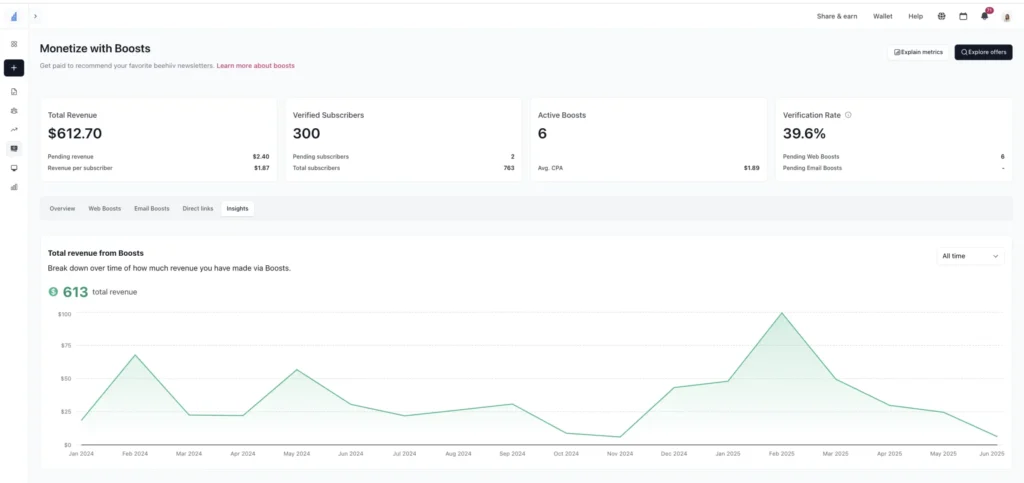
Task: Click the calendar icon in top bar
Action: click(963, 16)
